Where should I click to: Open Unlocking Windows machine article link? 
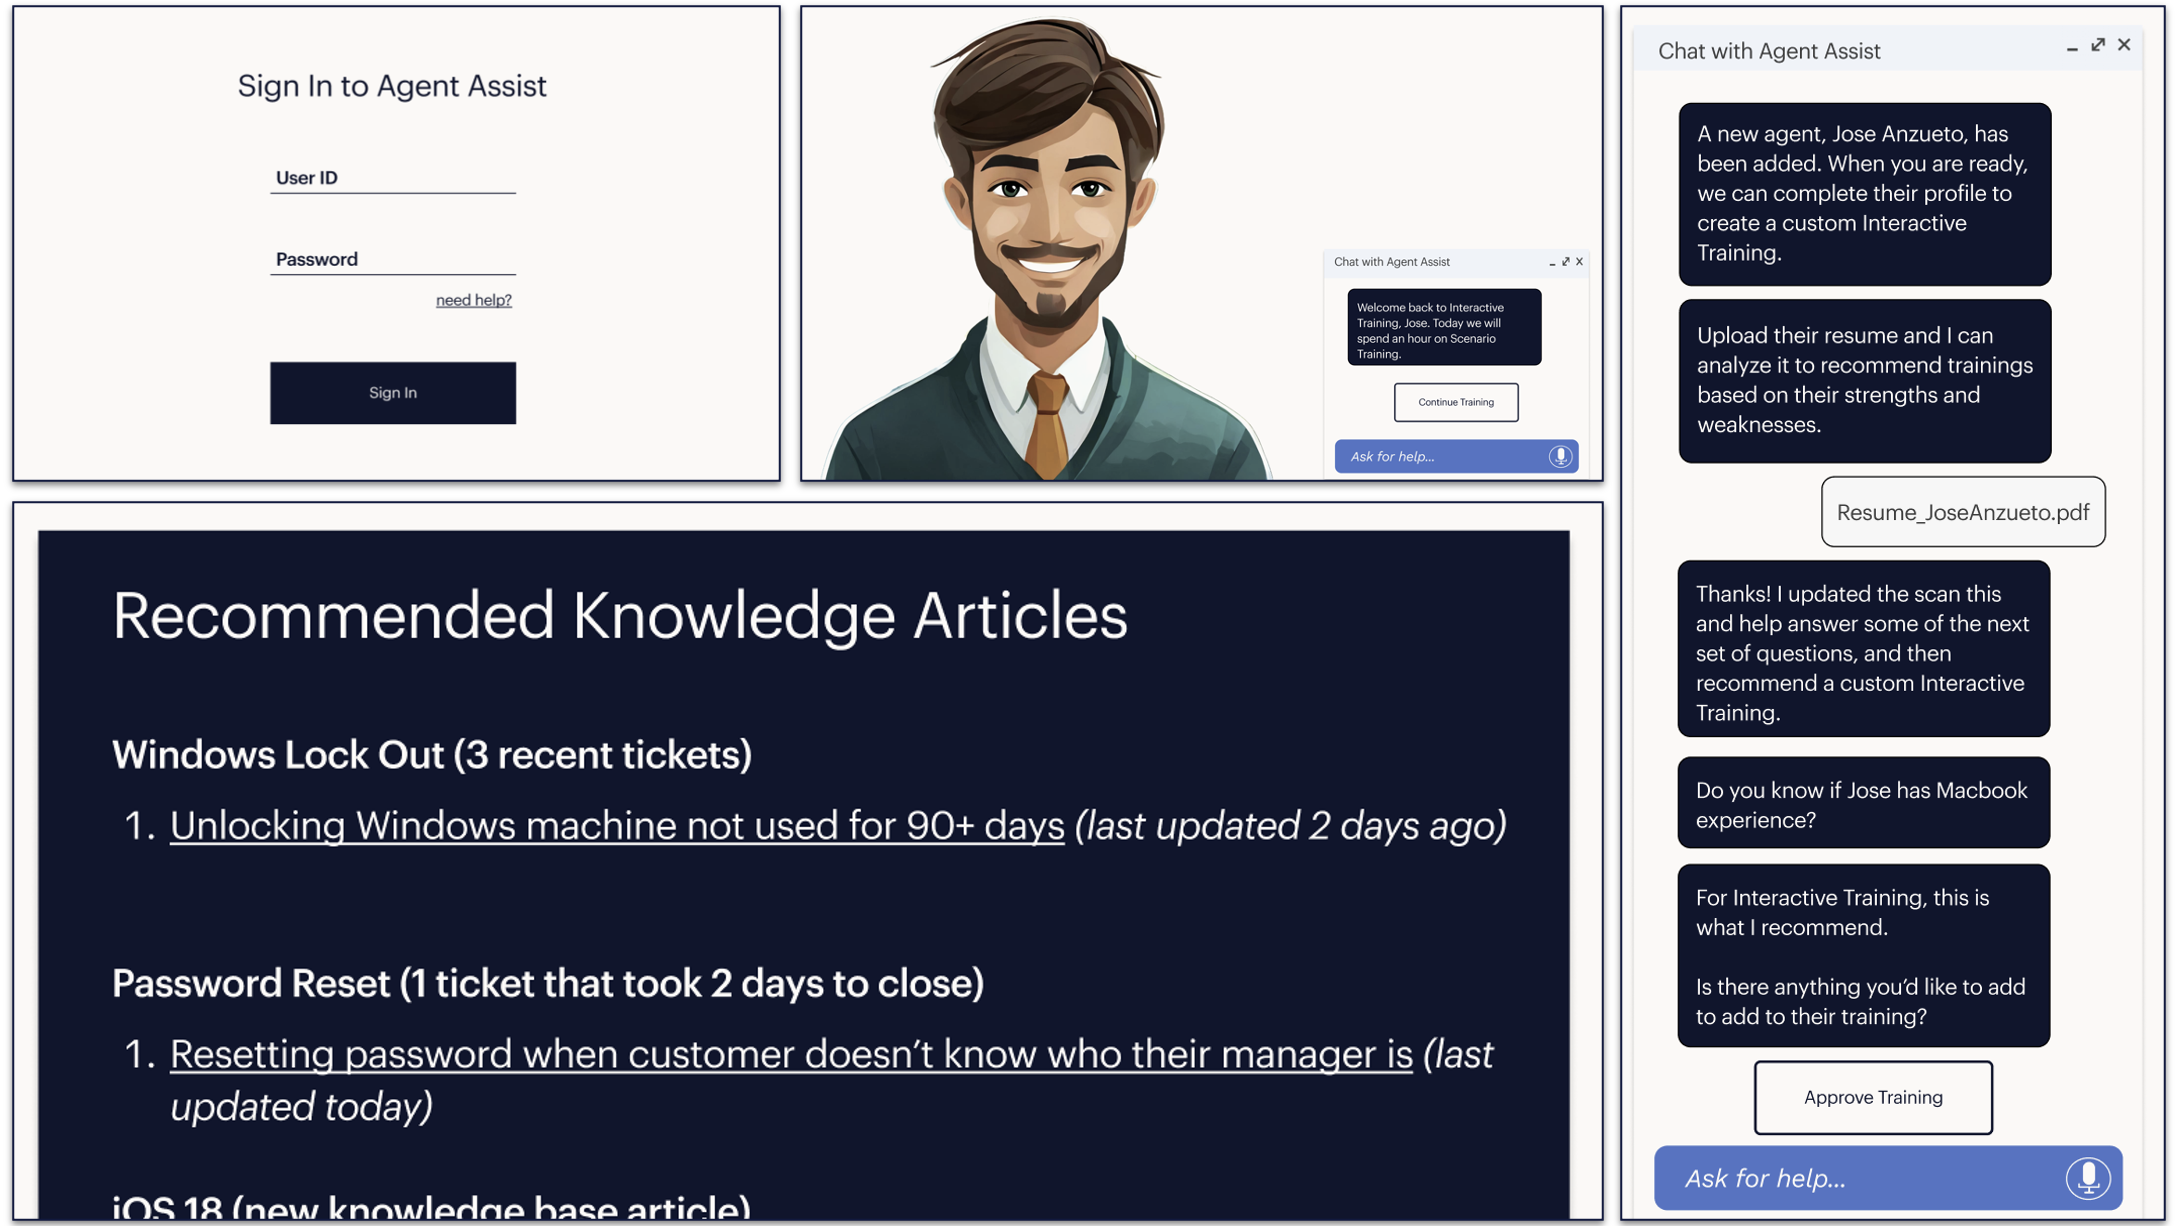click(x=616, y=826)
